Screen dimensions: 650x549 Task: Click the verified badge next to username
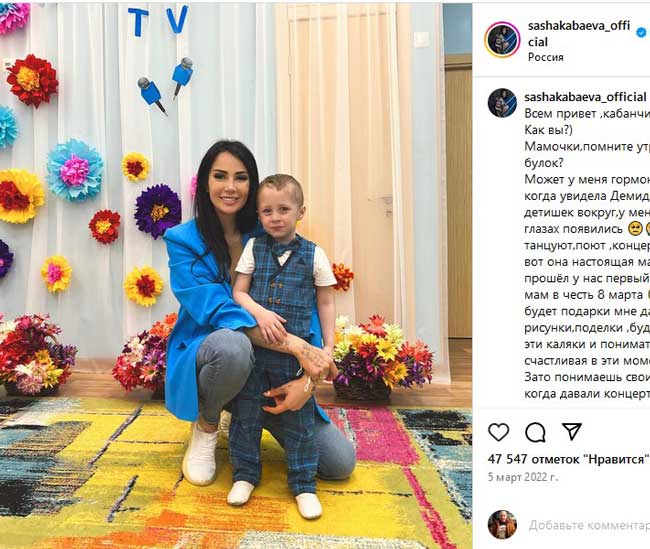[x=641, y=32]
